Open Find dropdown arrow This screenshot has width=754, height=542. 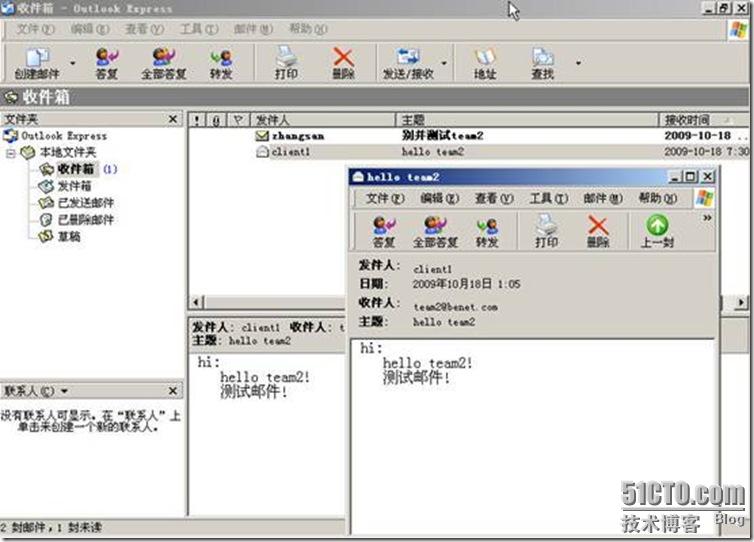(578, 63)
